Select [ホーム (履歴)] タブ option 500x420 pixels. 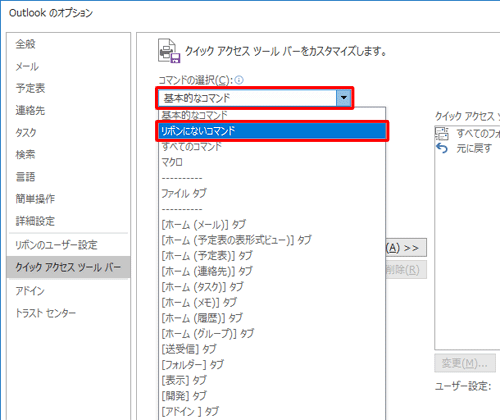272,318
